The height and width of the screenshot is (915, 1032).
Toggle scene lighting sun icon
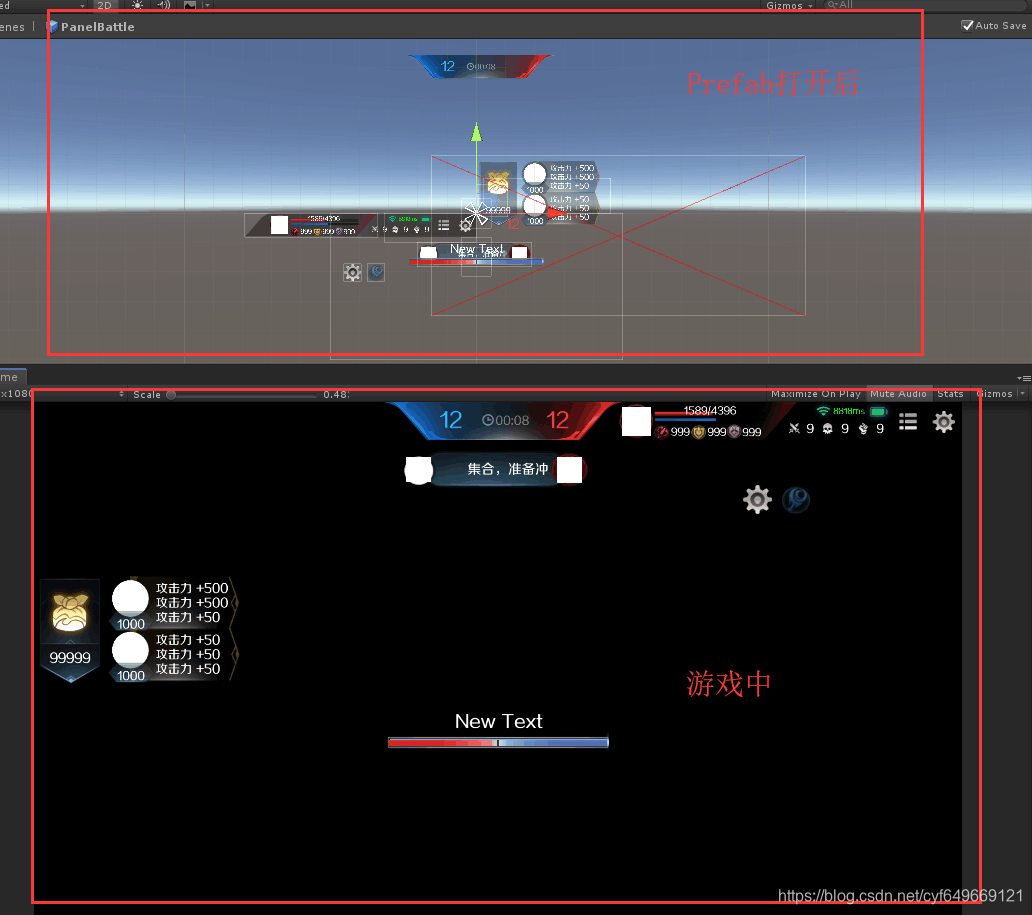[137, 5]
